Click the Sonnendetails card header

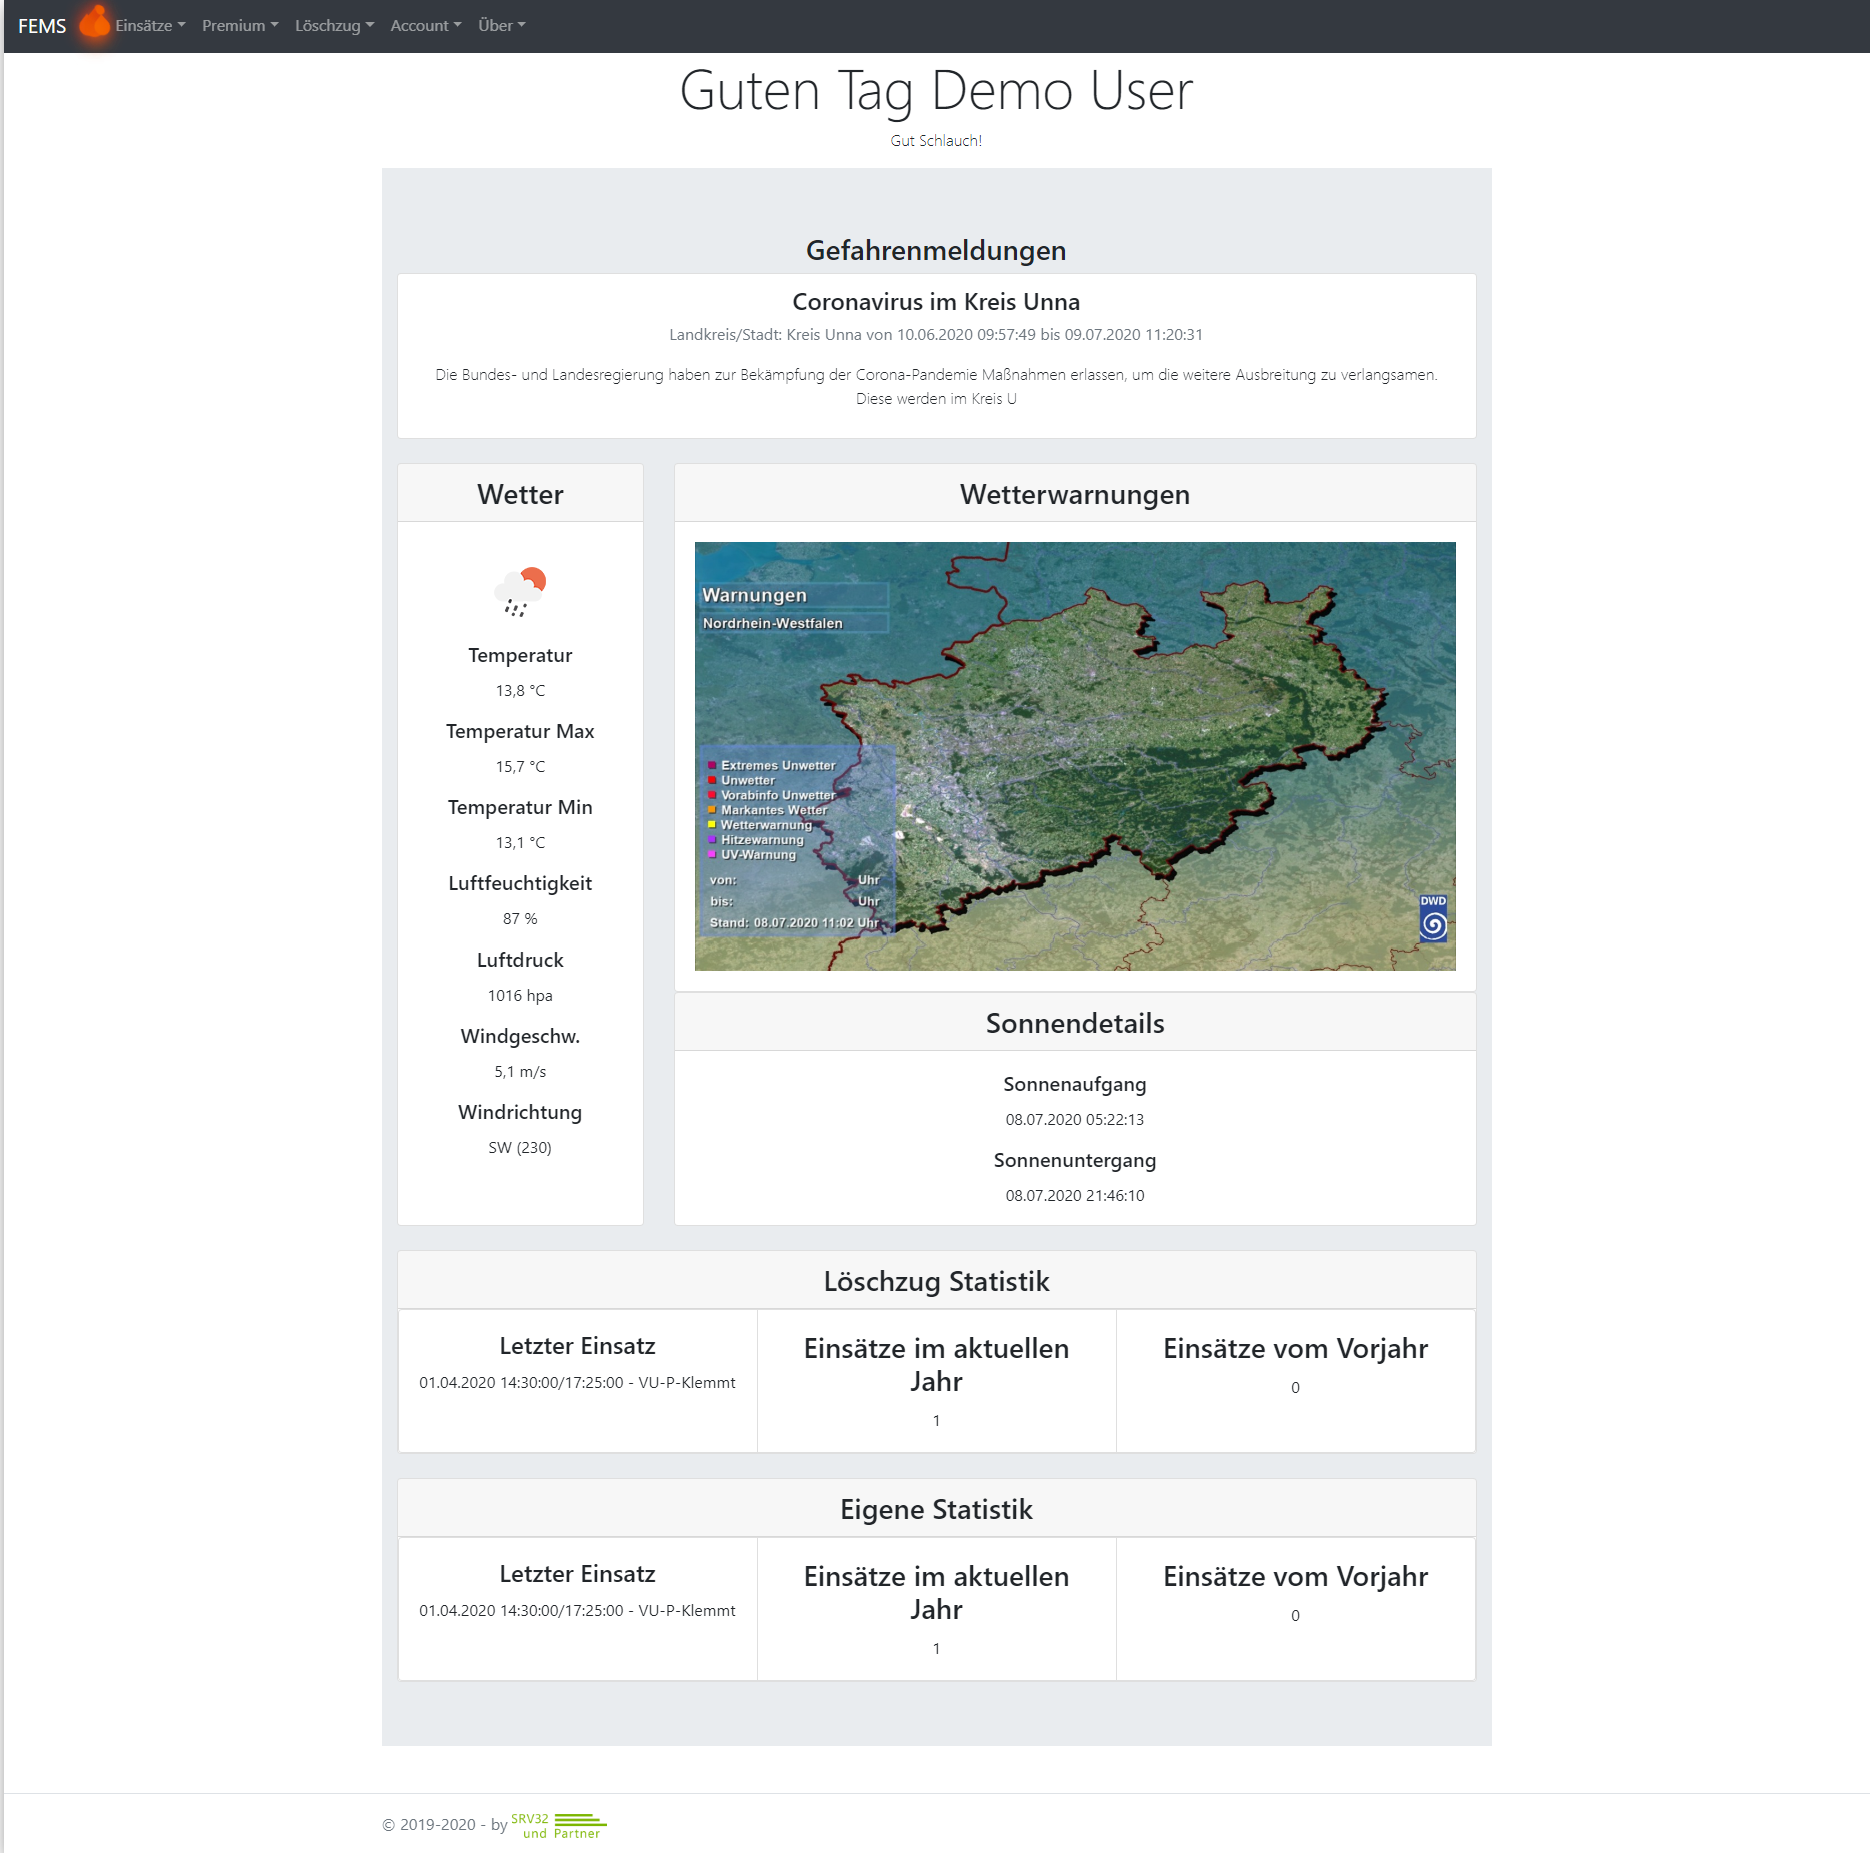(1075, 1023)
